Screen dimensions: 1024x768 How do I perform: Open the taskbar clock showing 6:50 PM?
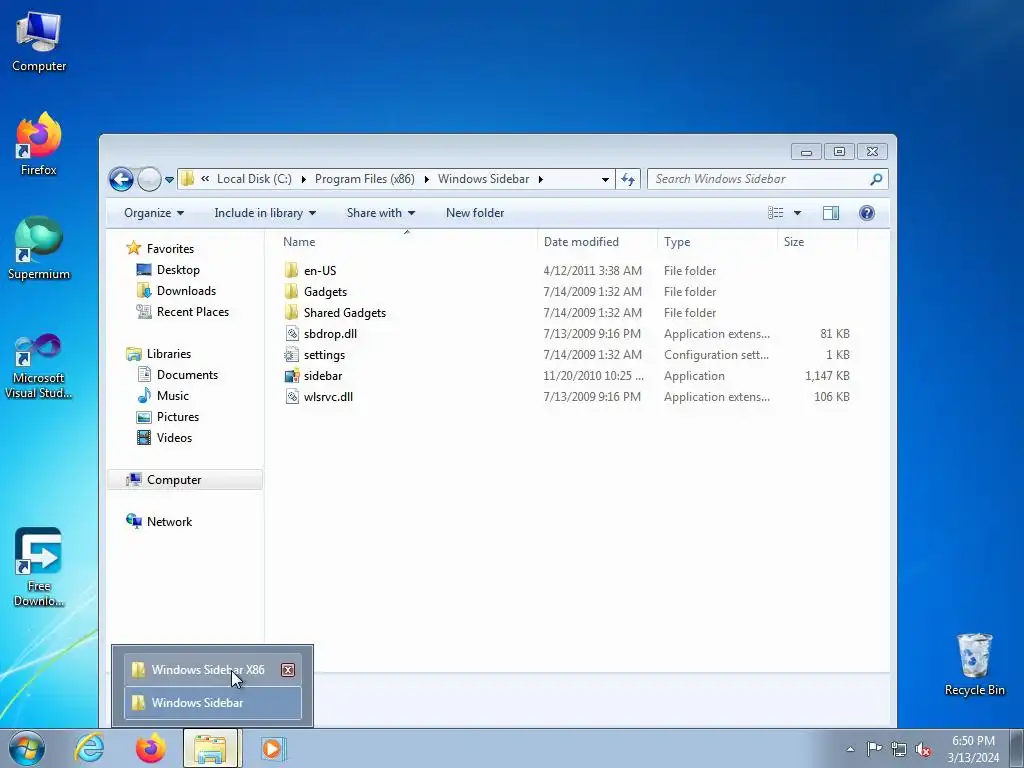[973, 749]
